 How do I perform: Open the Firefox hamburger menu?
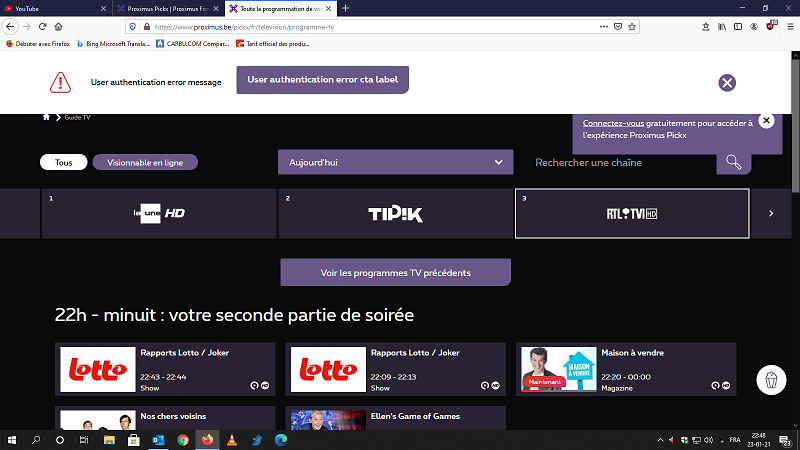(790, 27)
